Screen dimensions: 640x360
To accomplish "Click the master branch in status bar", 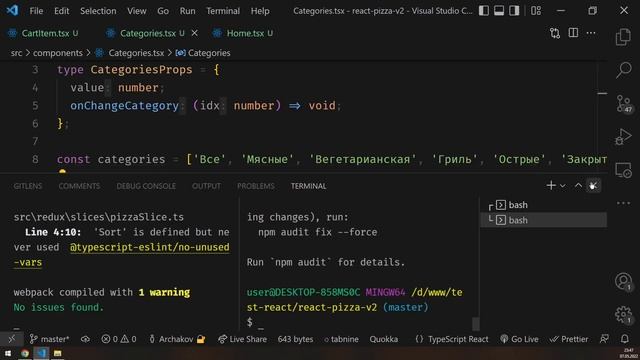I will point(49,339).
